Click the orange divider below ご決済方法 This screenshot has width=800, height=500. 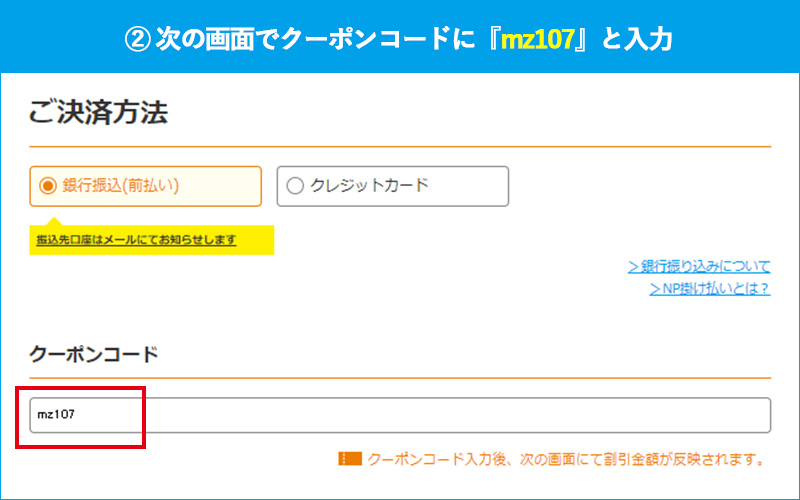click(400, 147)
